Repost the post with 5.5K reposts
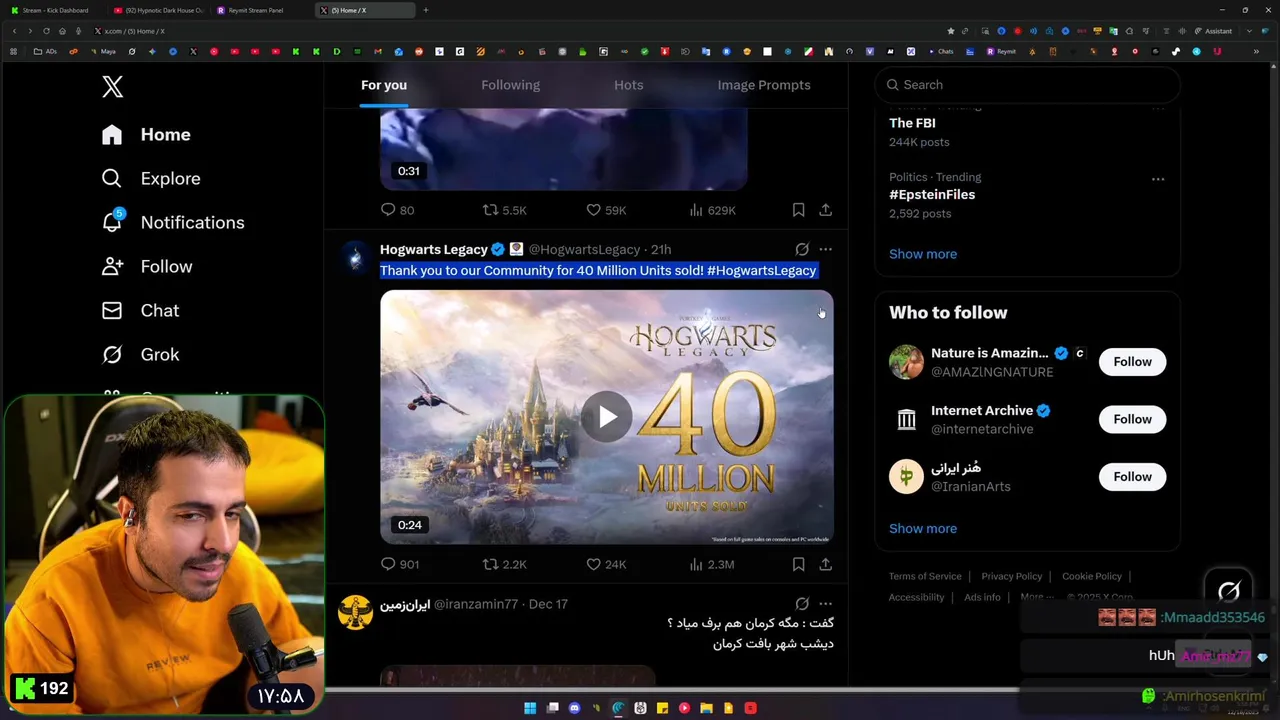1280x720 pixels. click(504, 210)
